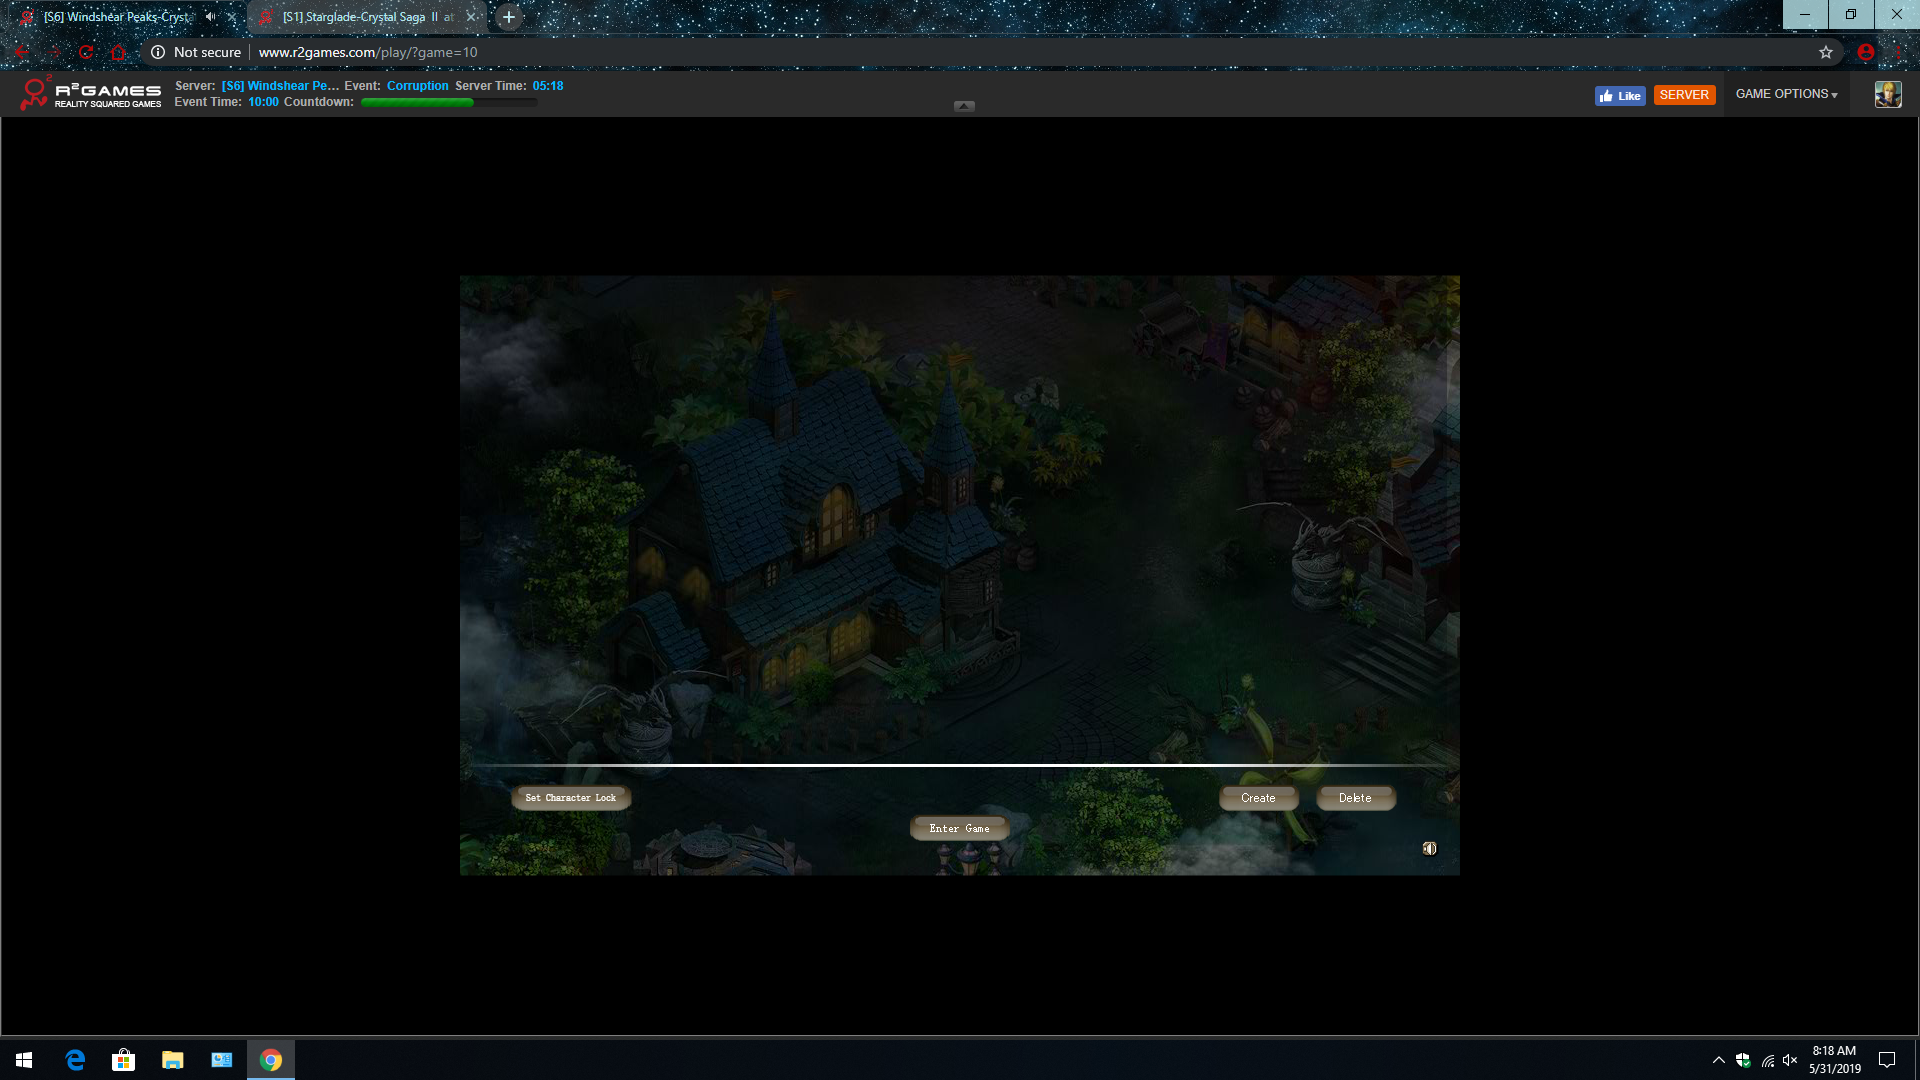Screen dimensions: 1920x1080
Task: Click the browser forward arrow
Action: (55, 52)
